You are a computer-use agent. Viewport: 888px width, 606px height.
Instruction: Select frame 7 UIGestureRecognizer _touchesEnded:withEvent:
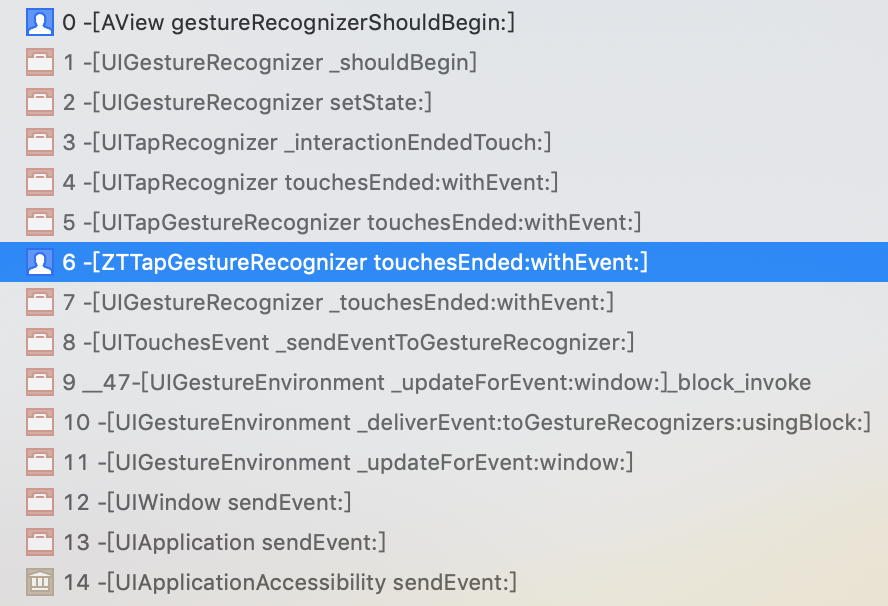pyautogui.click(x=444, y=302)
